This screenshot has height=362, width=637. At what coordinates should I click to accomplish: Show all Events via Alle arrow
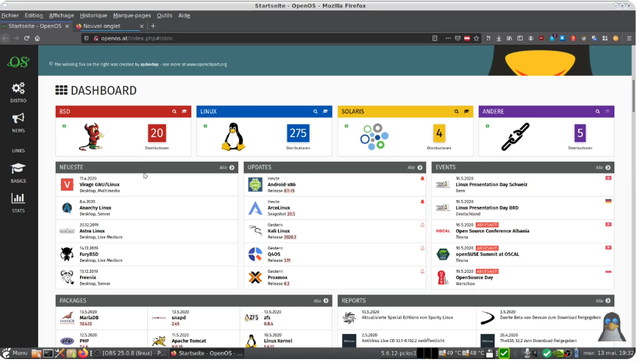[608, 167]
